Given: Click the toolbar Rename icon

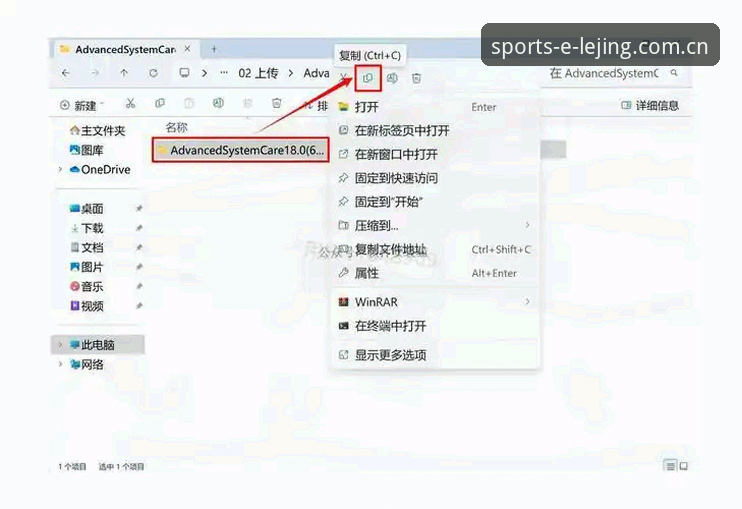Looking at the screenshot, I should [218, 103].
